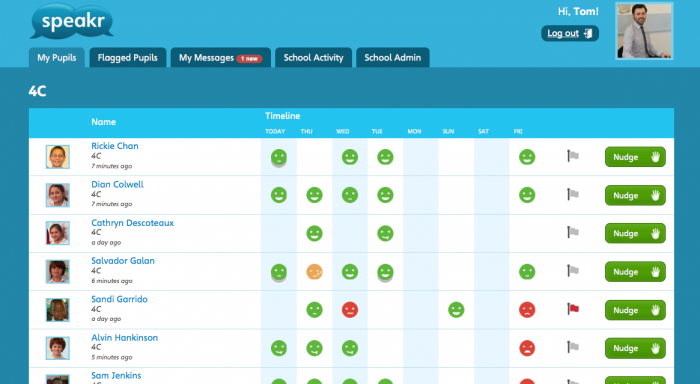Toggle the flag for Salvador Galan
The width and height of the screenshot is (700, 384).
(573, 271)
